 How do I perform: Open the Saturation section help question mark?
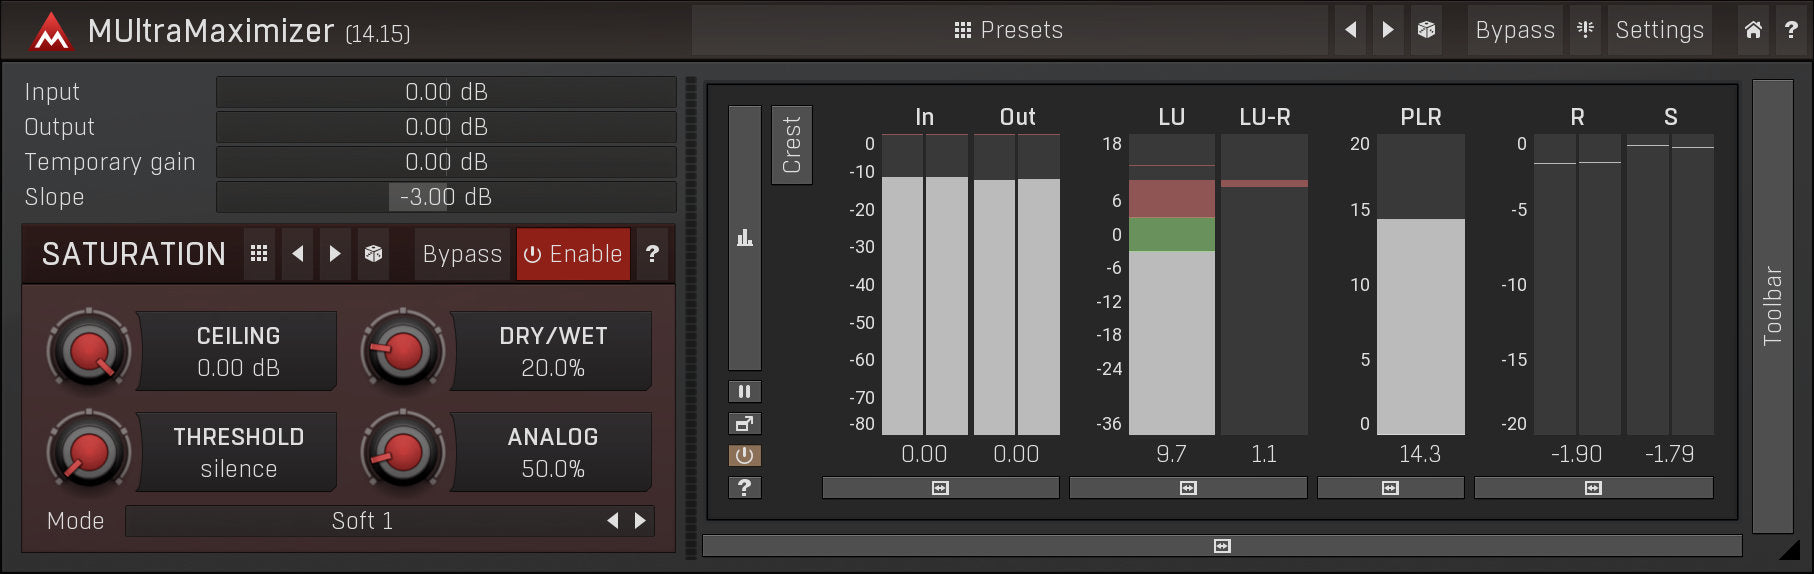click(x=652, y=254)
